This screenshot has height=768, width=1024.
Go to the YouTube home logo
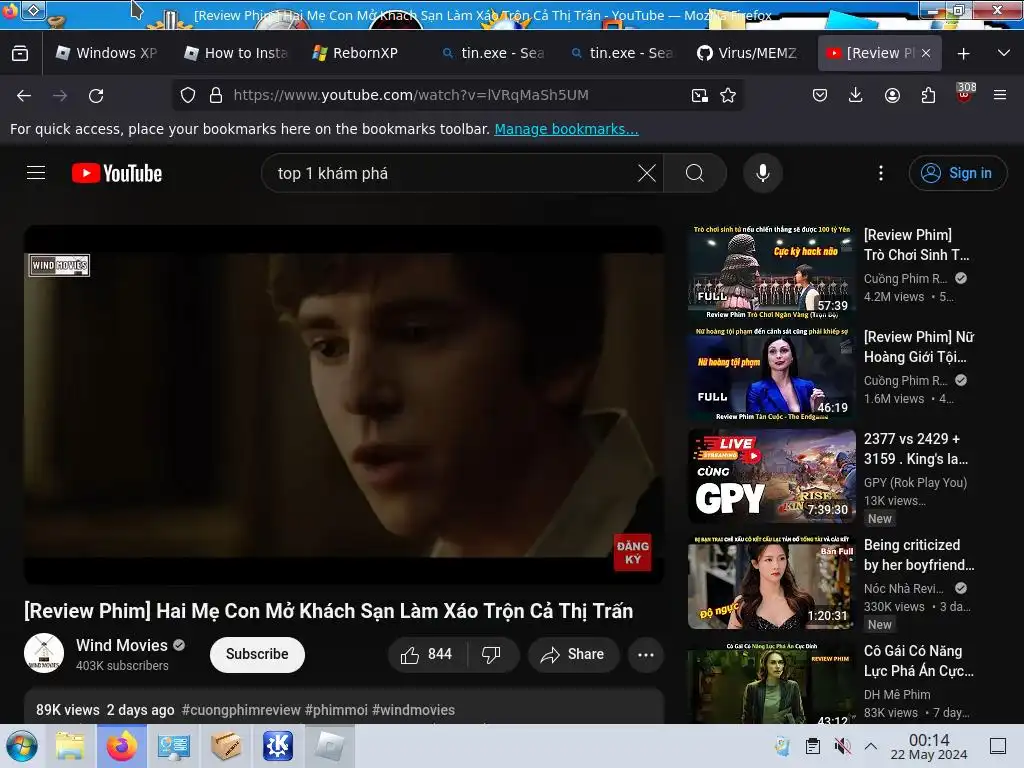point(117,173)
